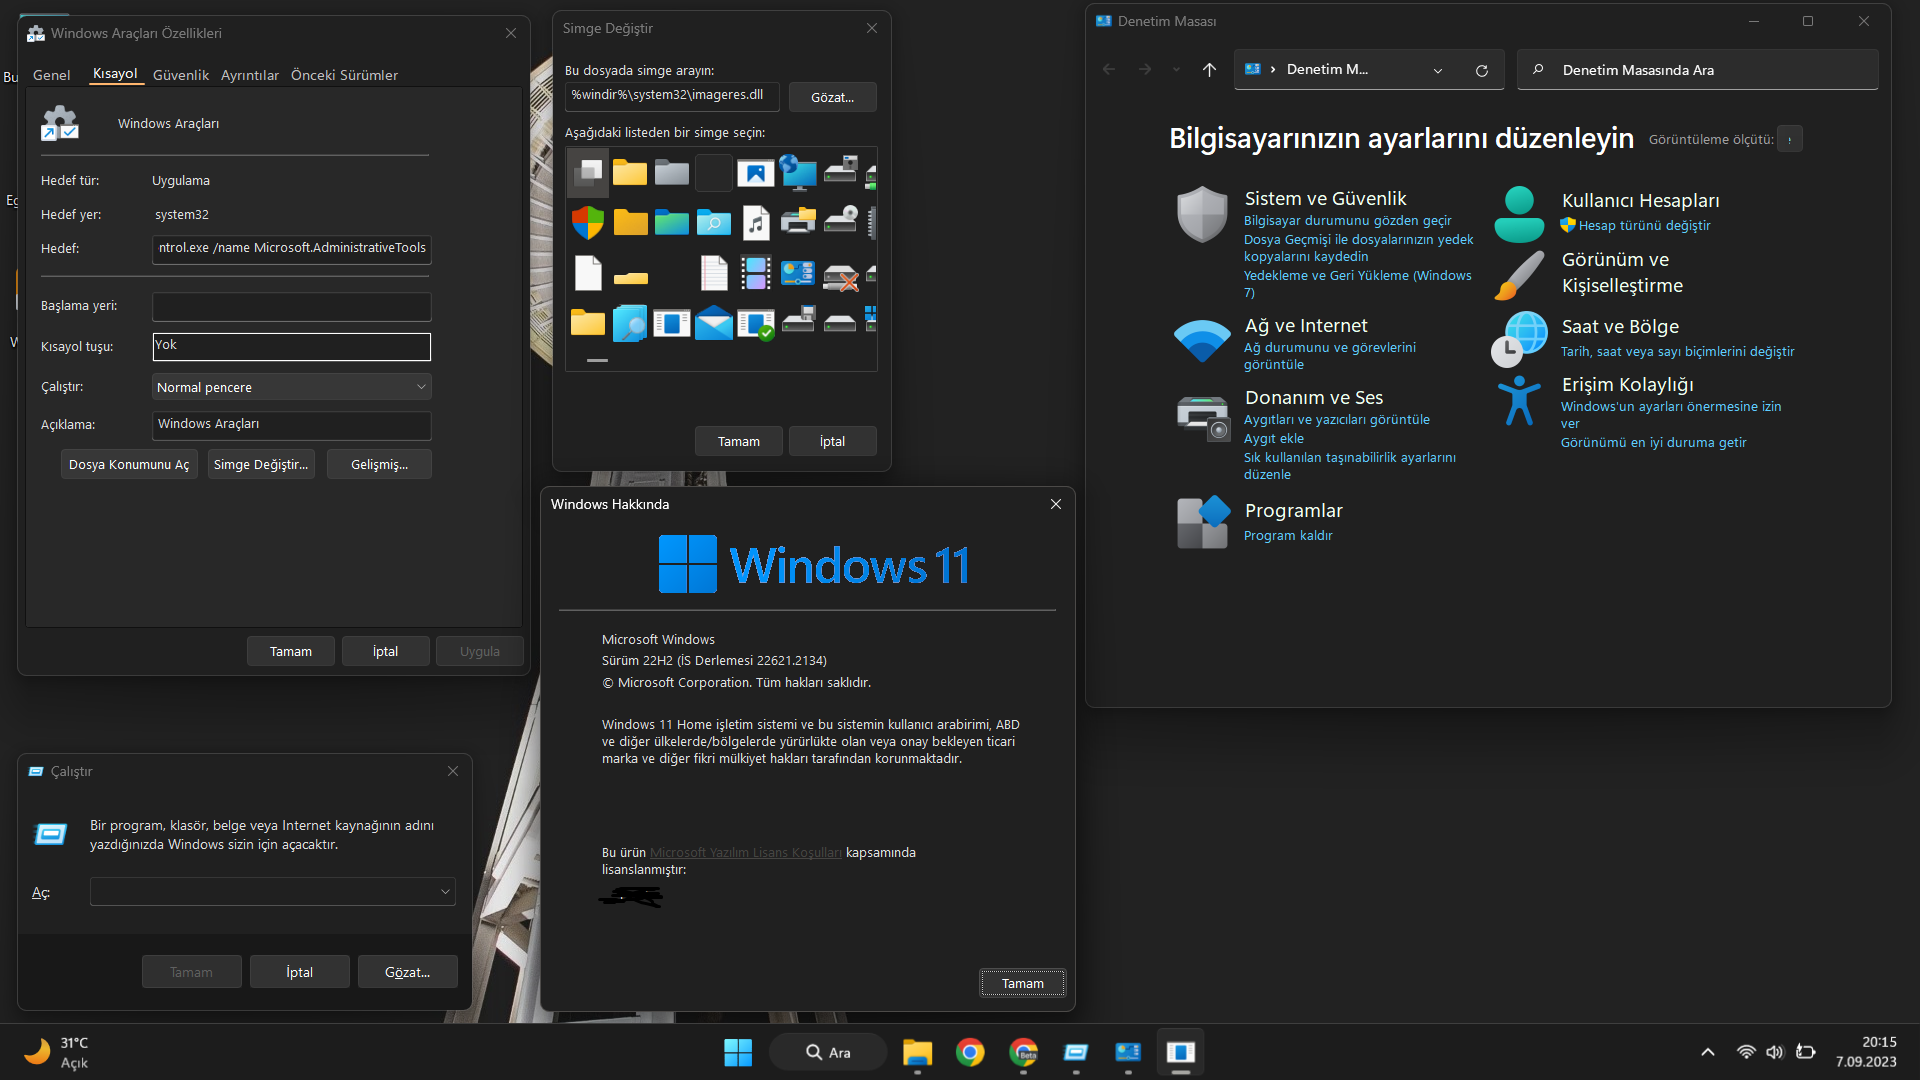Open the Ayrıntılar tab
The height and width of the screenshot is (1080, 1920).
(250, 75)
